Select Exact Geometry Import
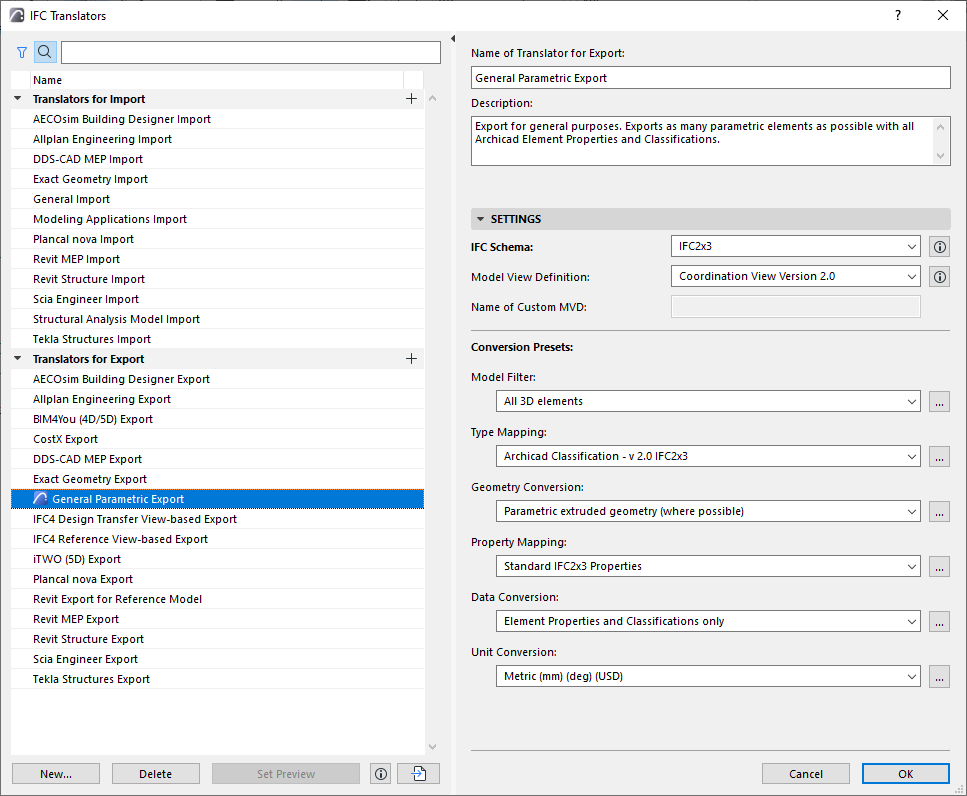This screenshot has width=967, height=796. 217,179
